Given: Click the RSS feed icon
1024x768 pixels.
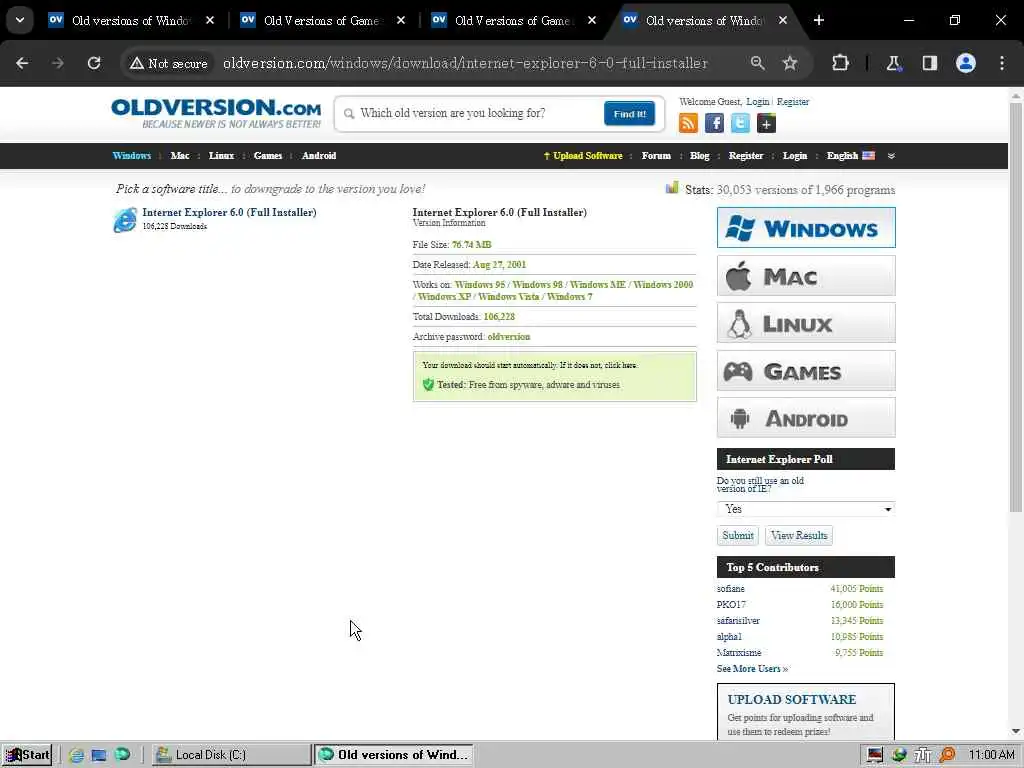Looking at the screenshot, I should point(688,123).
